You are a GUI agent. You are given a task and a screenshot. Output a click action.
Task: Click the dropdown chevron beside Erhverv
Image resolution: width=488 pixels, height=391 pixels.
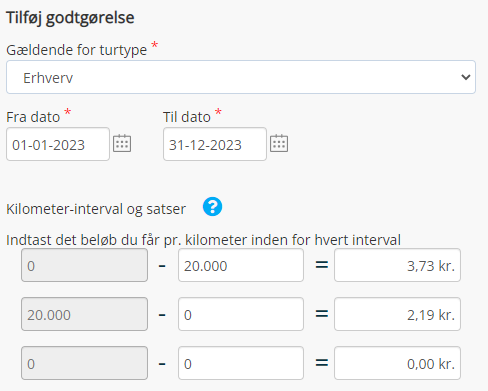(x=465, y=77)
